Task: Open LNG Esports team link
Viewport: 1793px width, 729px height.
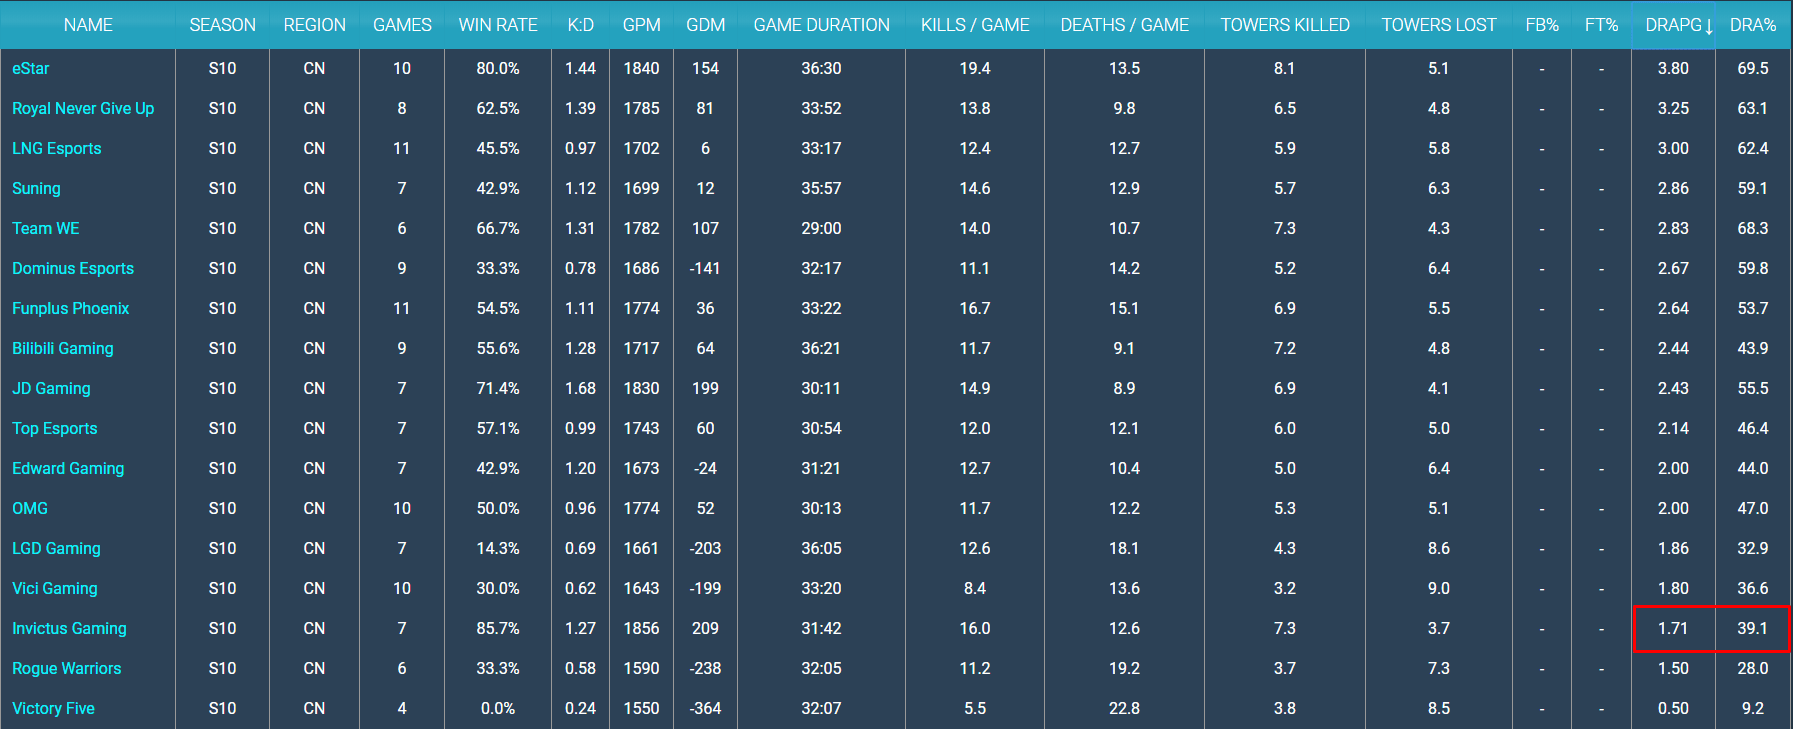Action: click(x=57, y=148)
